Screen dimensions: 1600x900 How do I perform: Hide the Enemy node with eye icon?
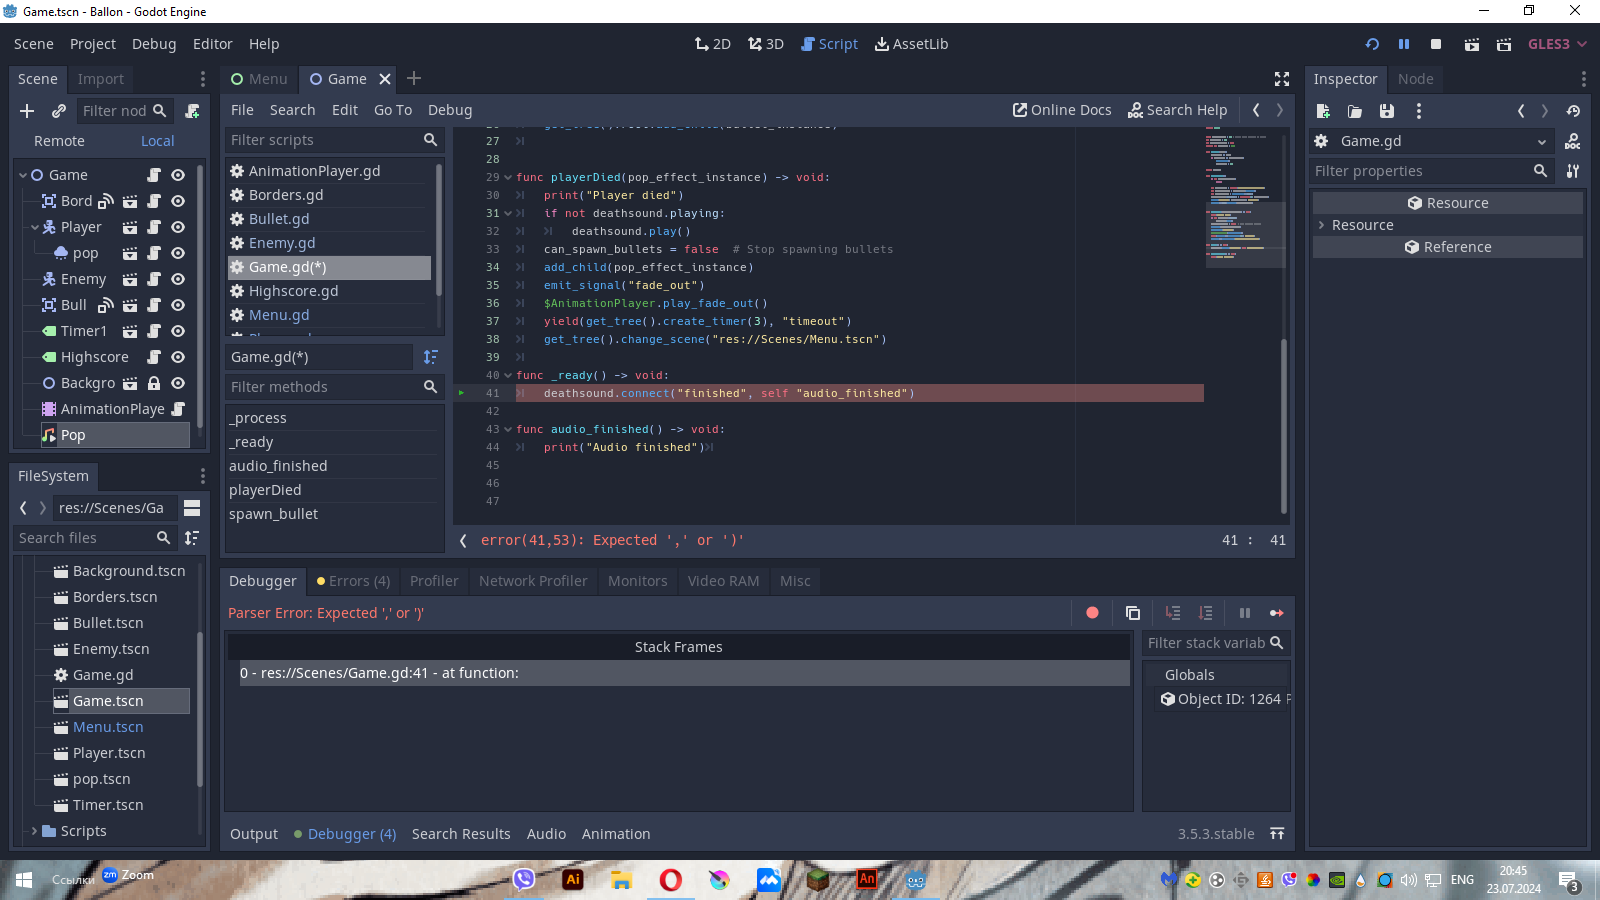[x=178, y=279]
